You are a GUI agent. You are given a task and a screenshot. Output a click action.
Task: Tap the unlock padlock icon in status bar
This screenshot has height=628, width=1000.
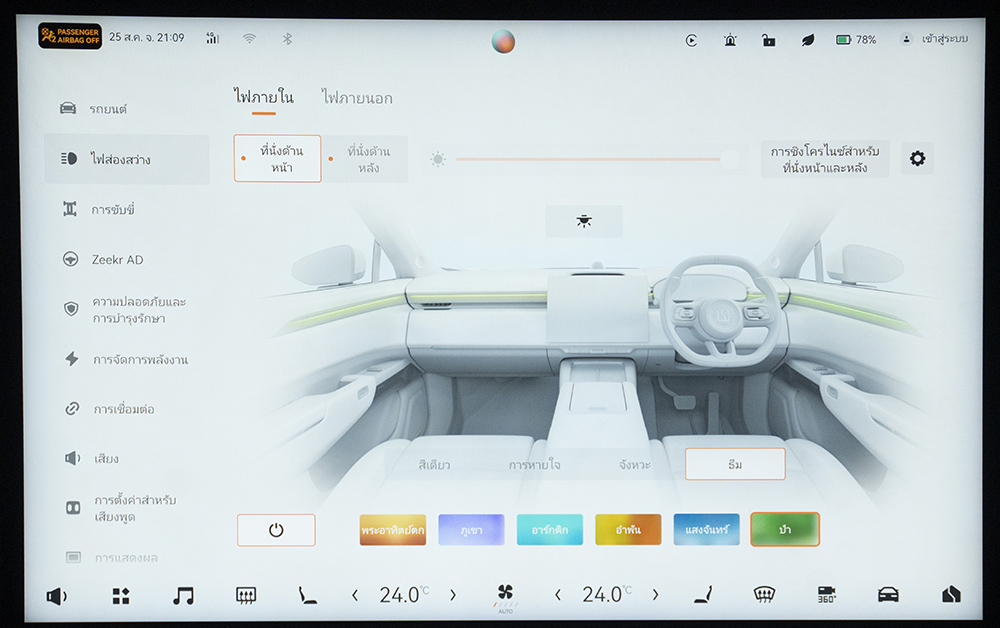pos(768,40)
